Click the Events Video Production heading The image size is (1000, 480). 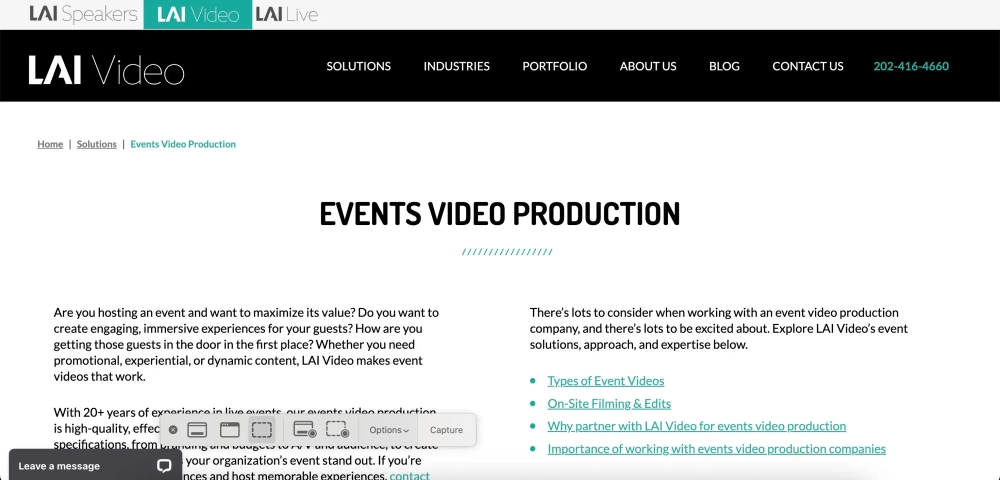(x=500, y=214)
